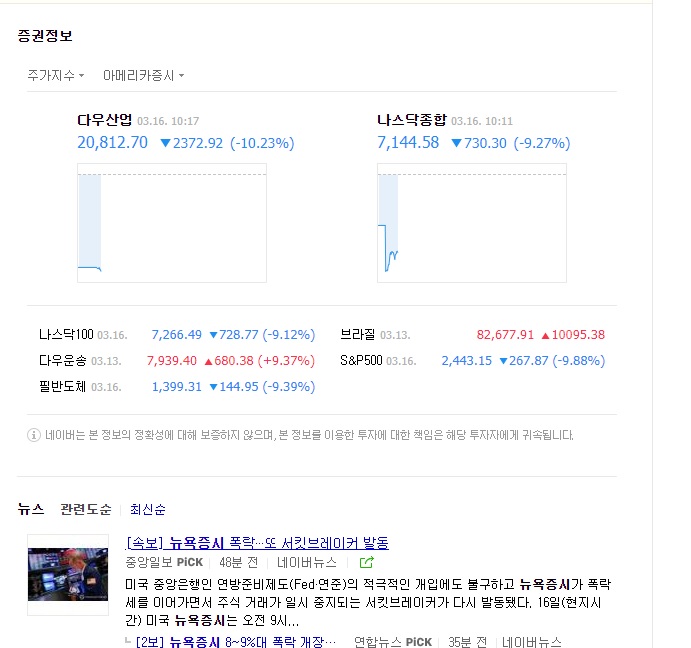Viewport: 691px width, 648px height.
Task: Open the 다우산업 intraday chart
Action: click(172, 223)
